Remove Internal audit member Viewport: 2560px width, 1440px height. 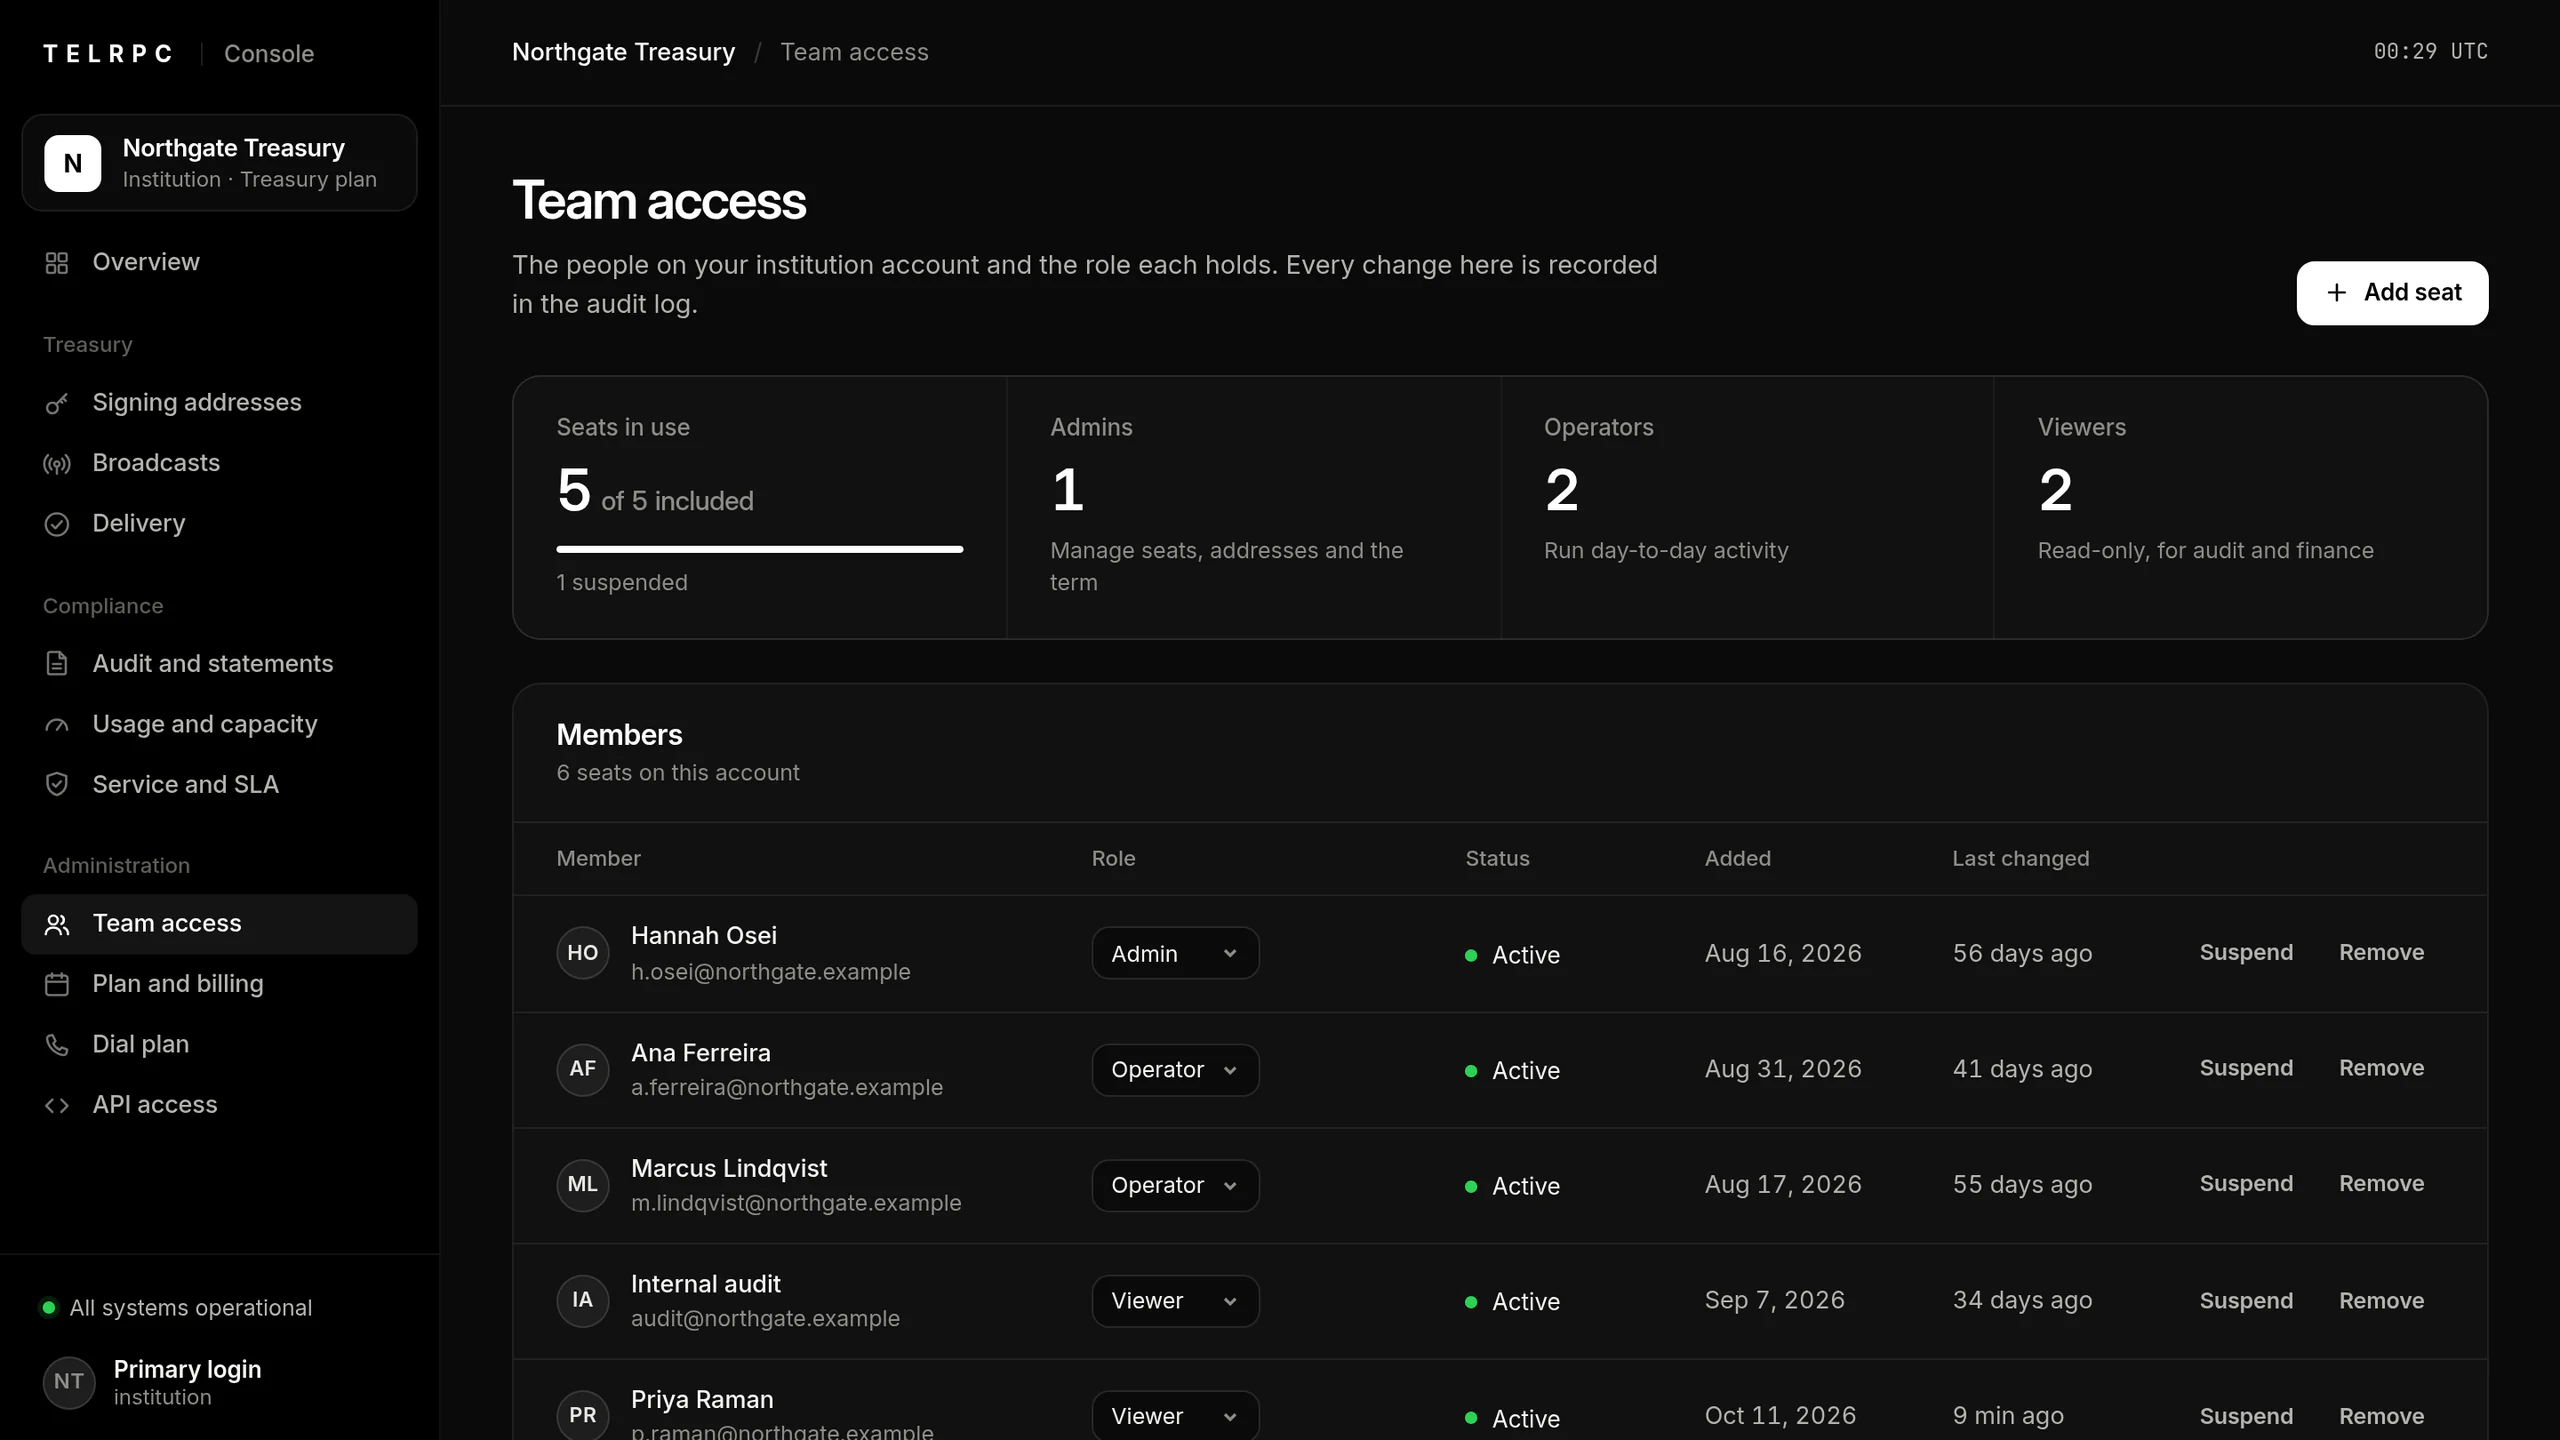click(2381, 1301)
